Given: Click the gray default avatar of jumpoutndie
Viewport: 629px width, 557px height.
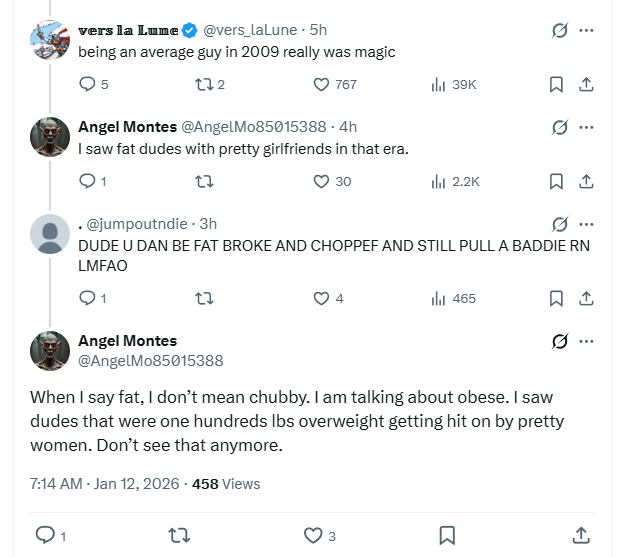Looking at the screenshot, I should (50, 234).
